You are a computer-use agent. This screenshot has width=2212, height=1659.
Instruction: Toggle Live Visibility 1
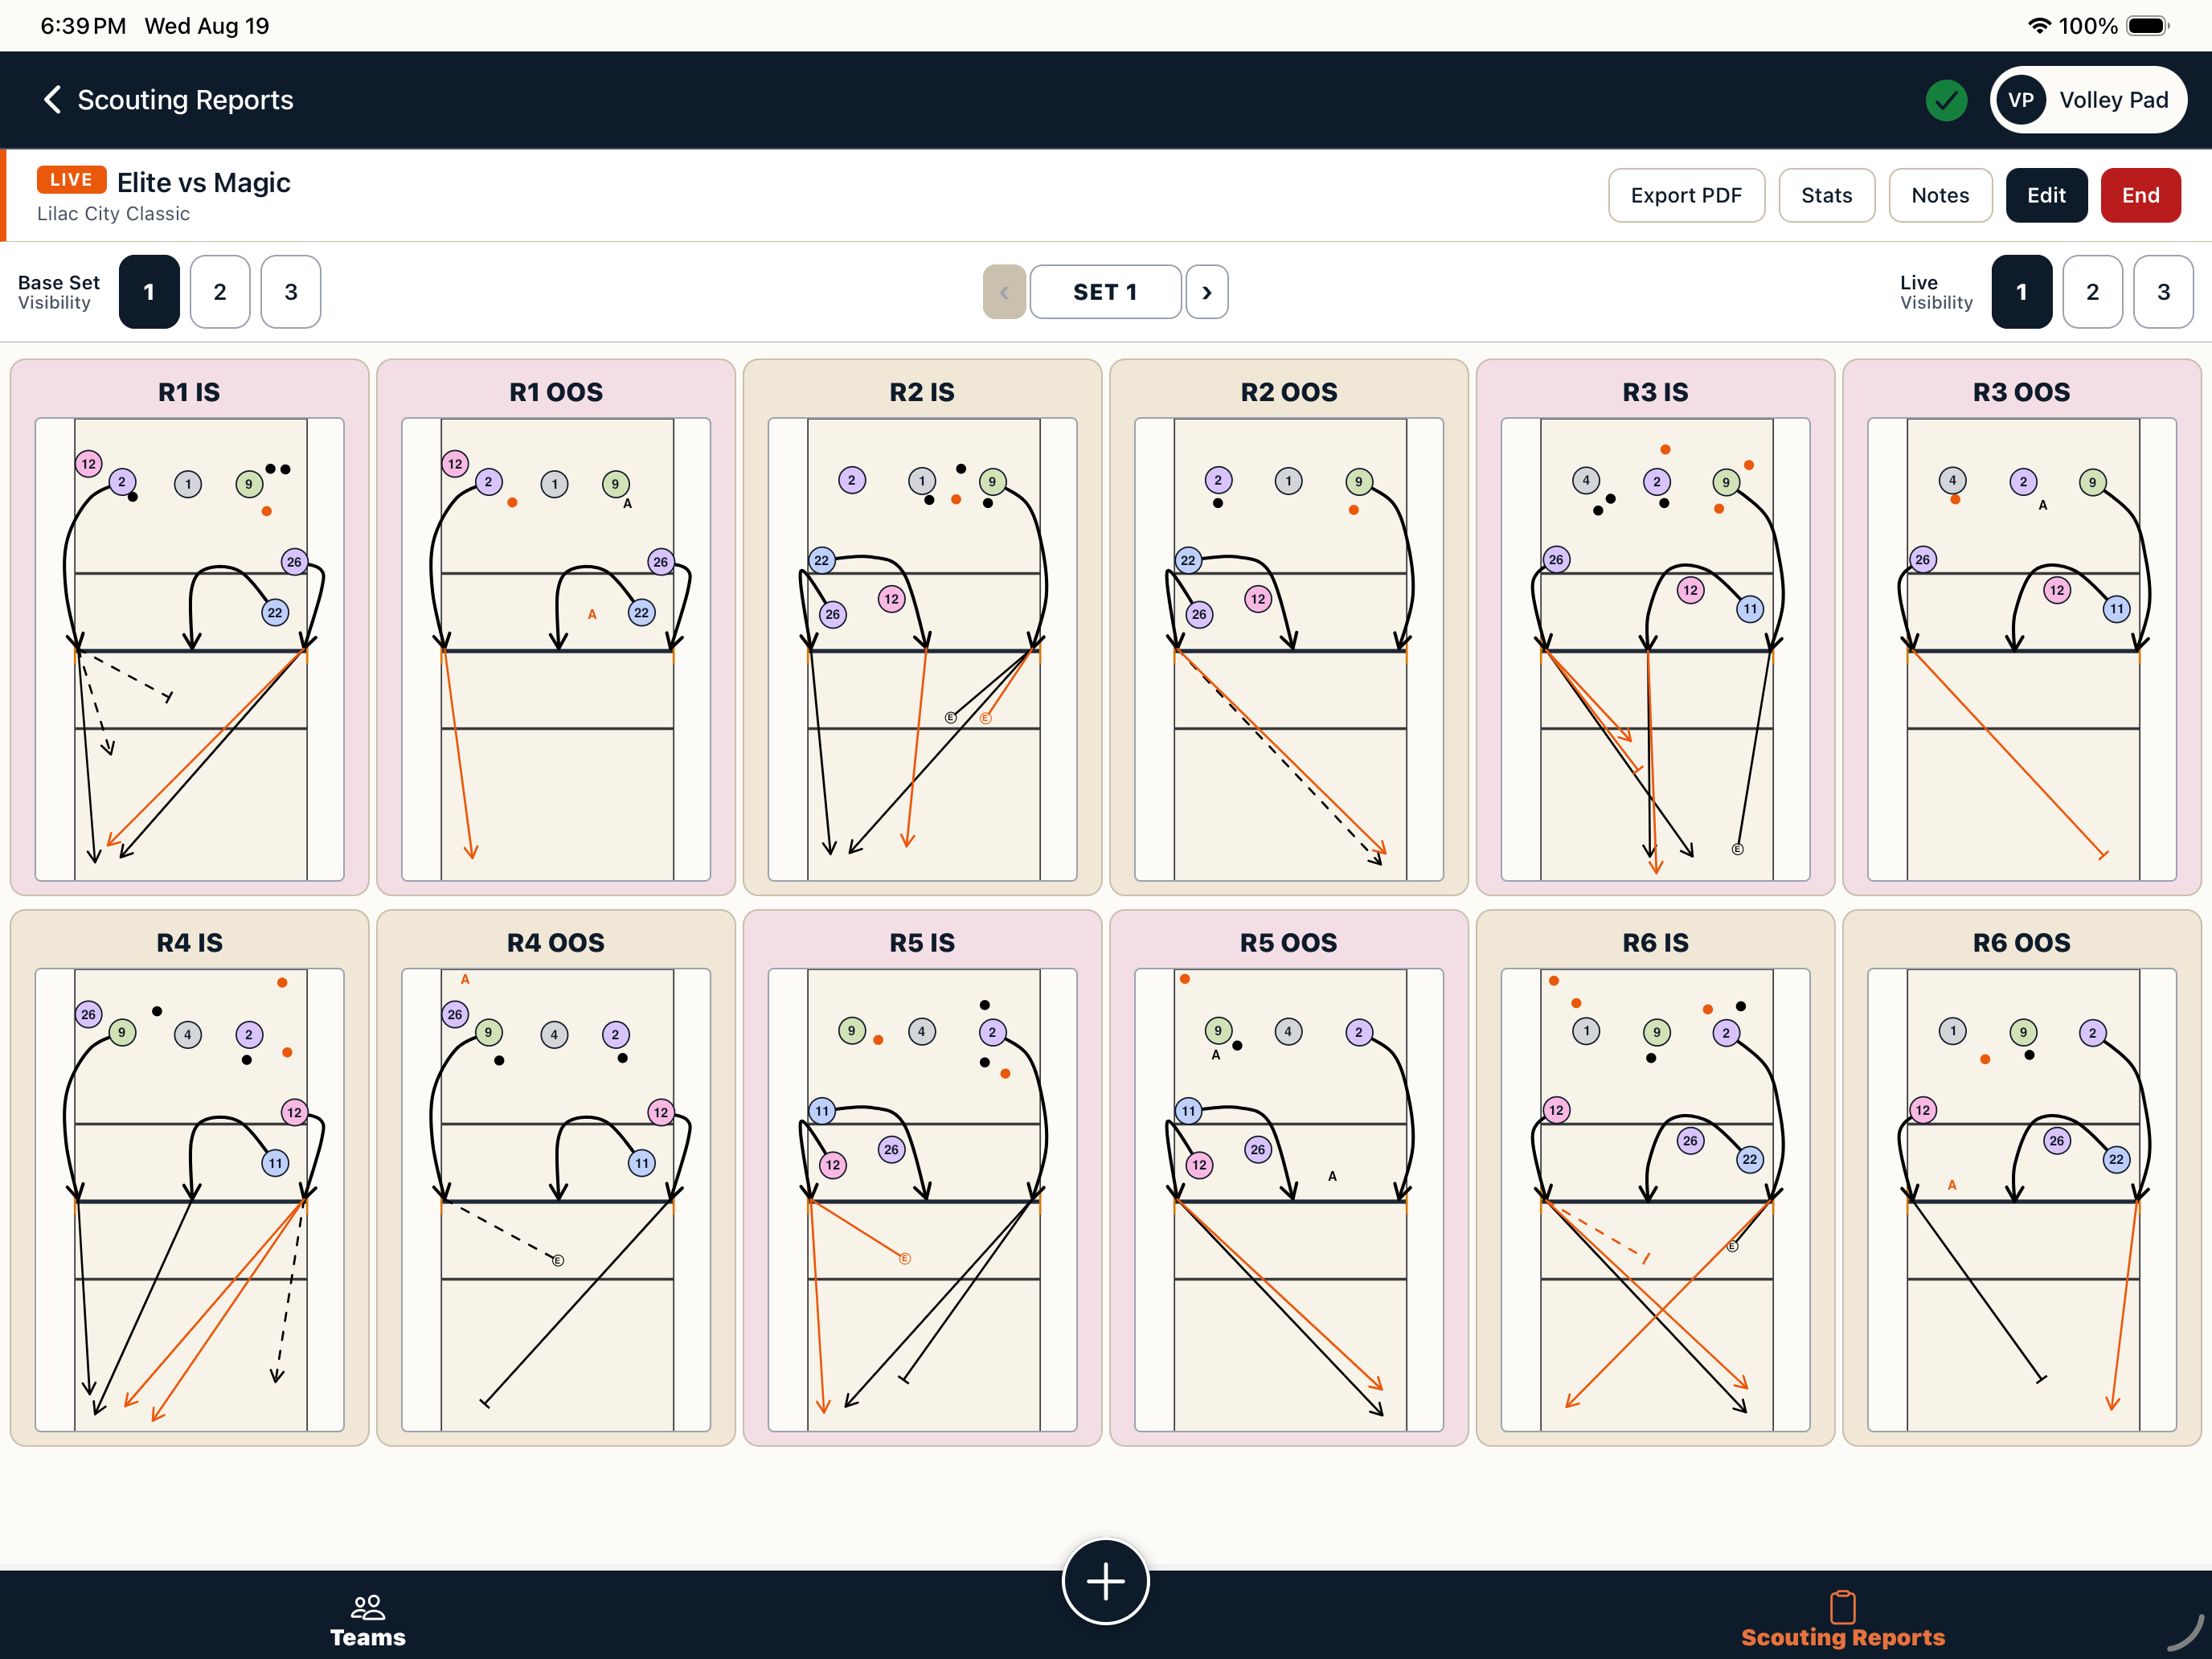pos(2022,292)
